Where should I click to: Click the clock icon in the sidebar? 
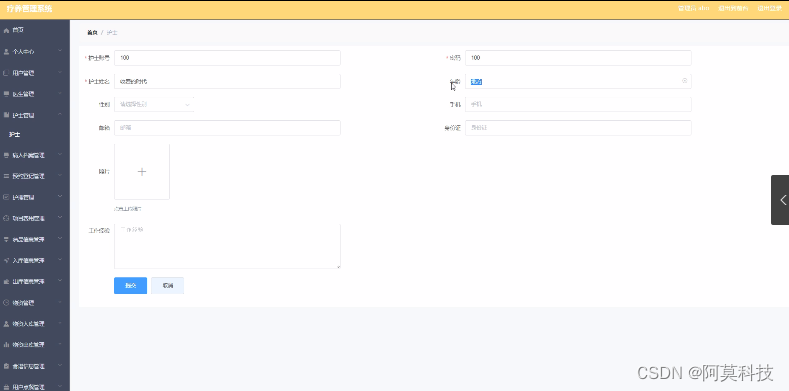click(x=6, y=303)
